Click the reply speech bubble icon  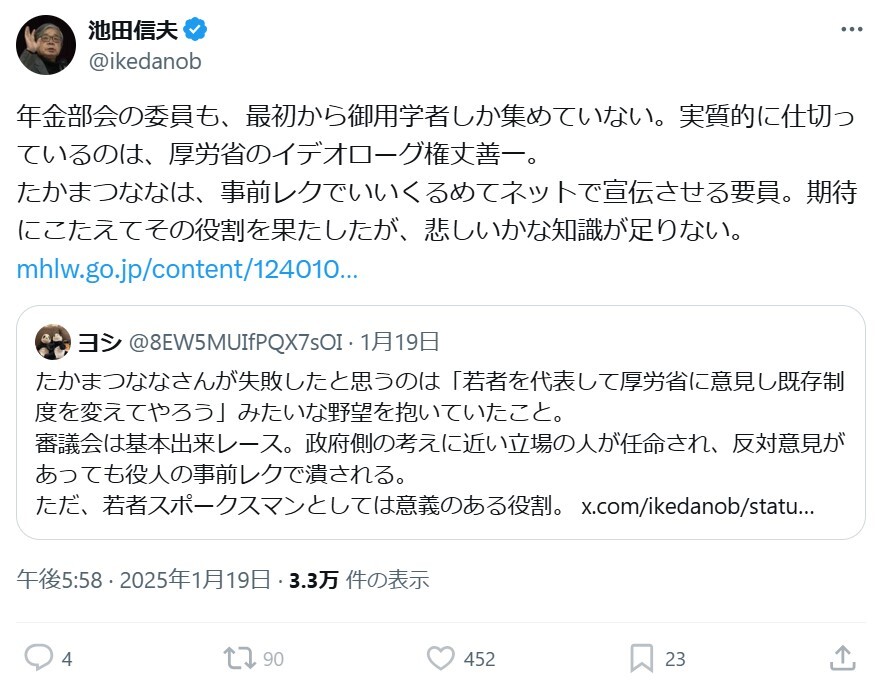coord(38,658)
